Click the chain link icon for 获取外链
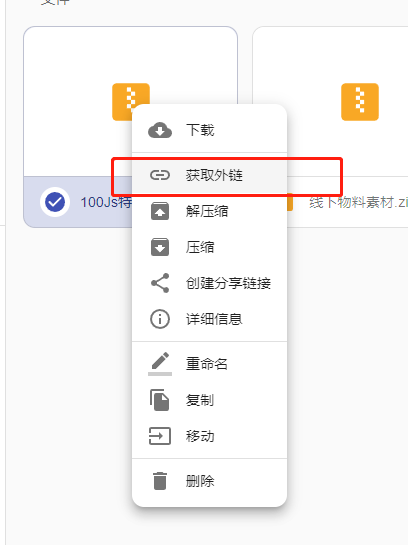Viewport: 408px width, 545px height. 160,175
